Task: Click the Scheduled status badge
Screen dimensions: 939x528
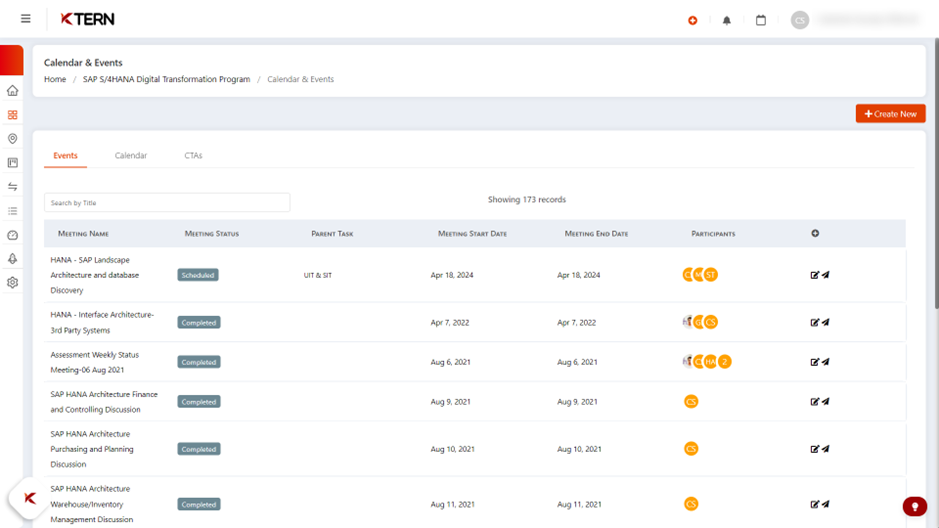Action: point(198,275)
